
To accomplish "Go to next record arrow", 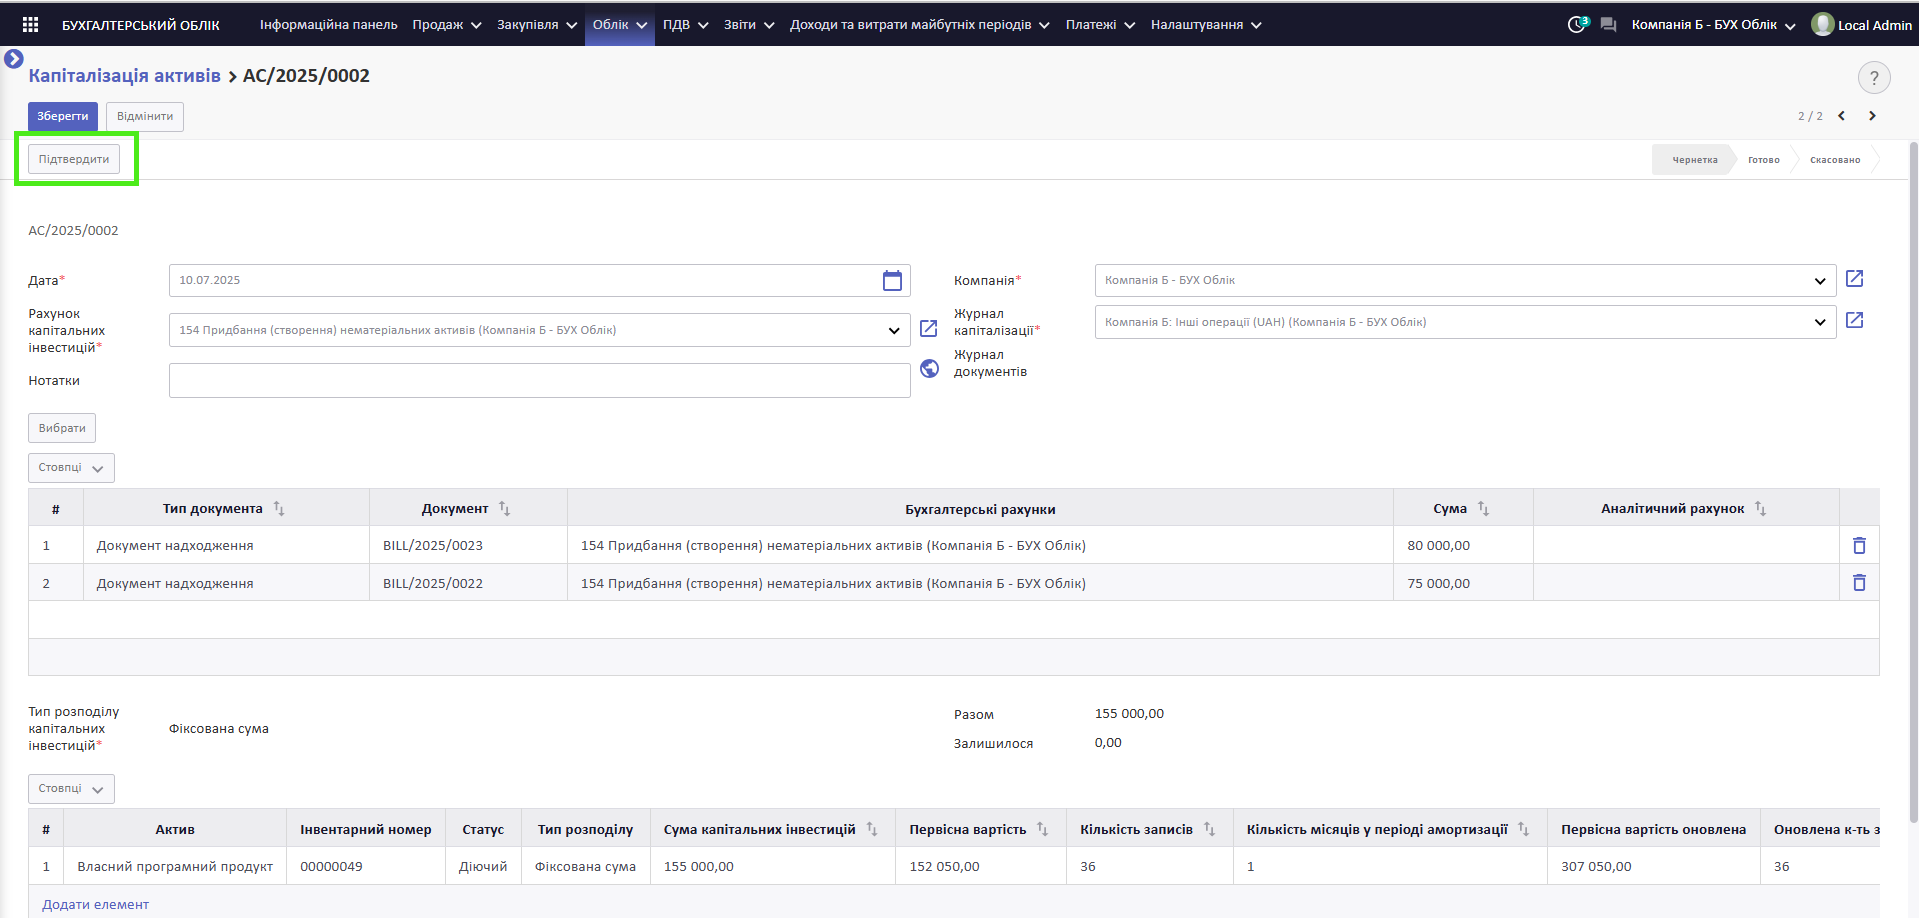I will point(1872,116).
